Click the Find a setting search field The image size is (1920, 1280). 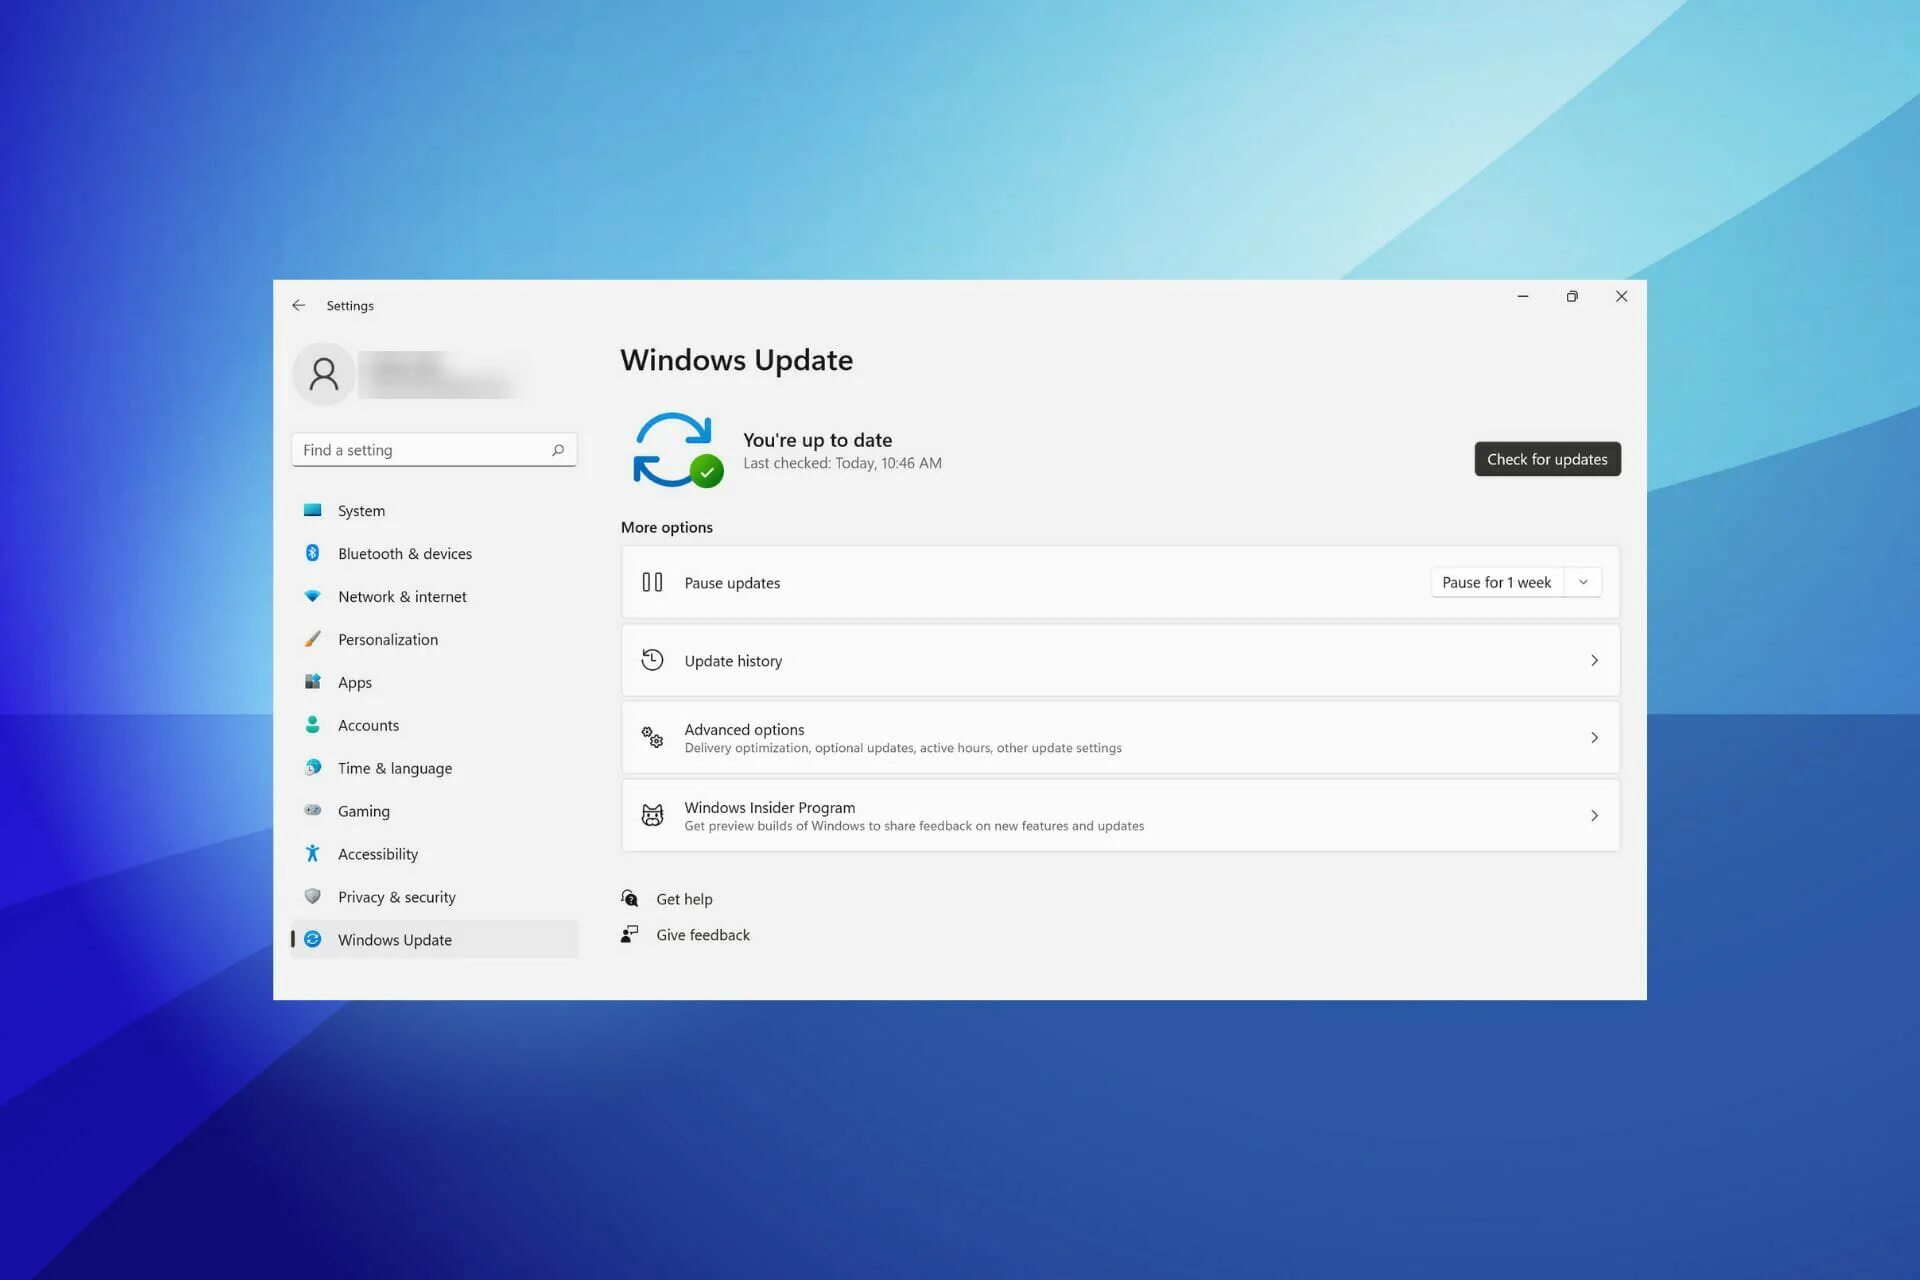tap(420, 450)
